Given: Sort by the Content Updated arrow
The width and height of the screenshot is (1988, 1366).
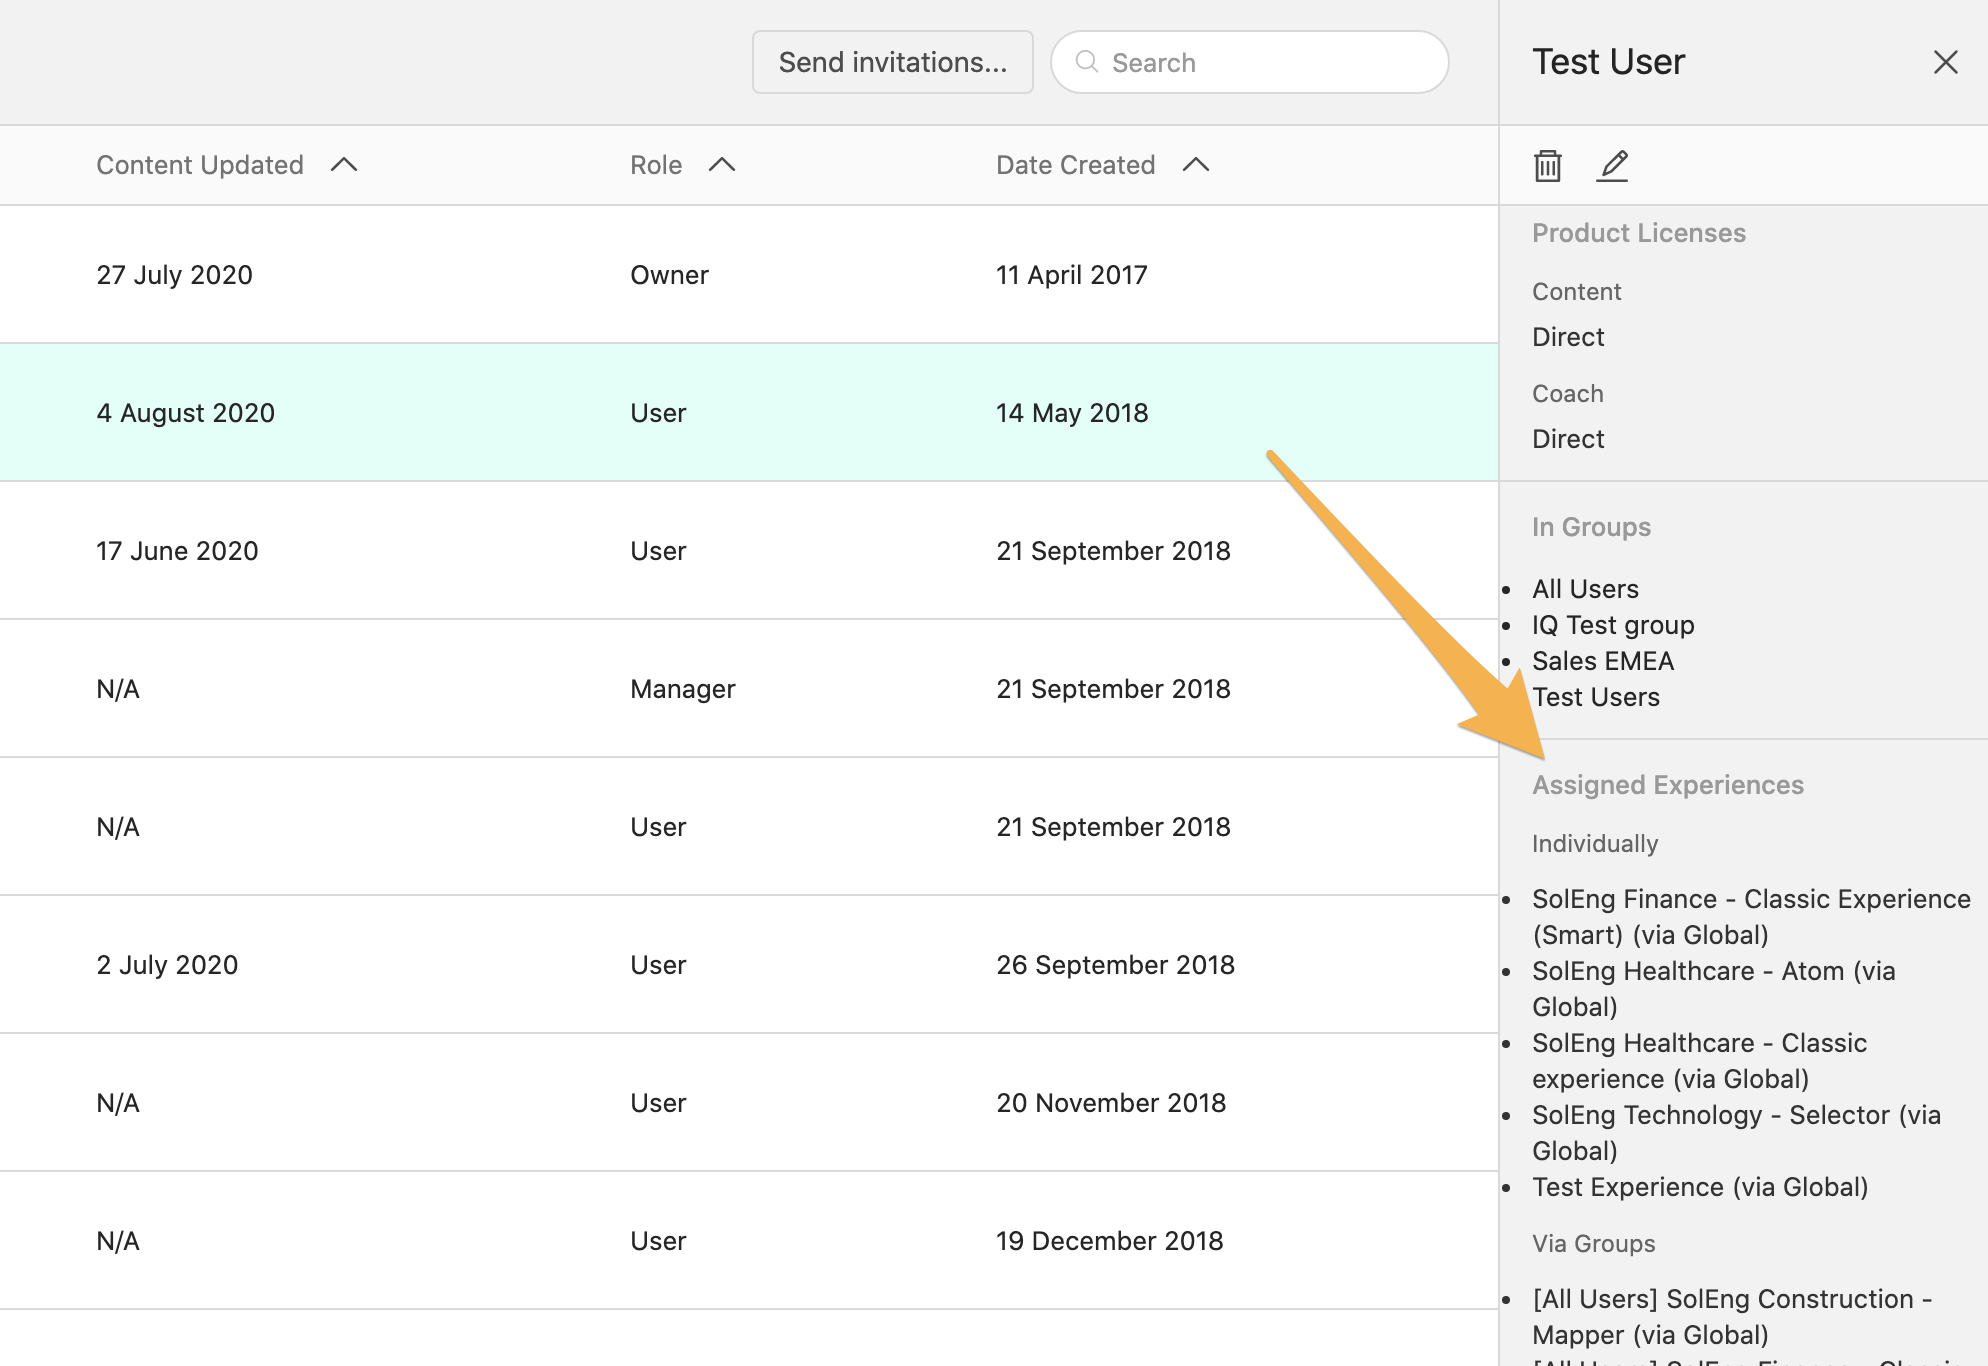Looking at the screenshot, I should 344,165.
